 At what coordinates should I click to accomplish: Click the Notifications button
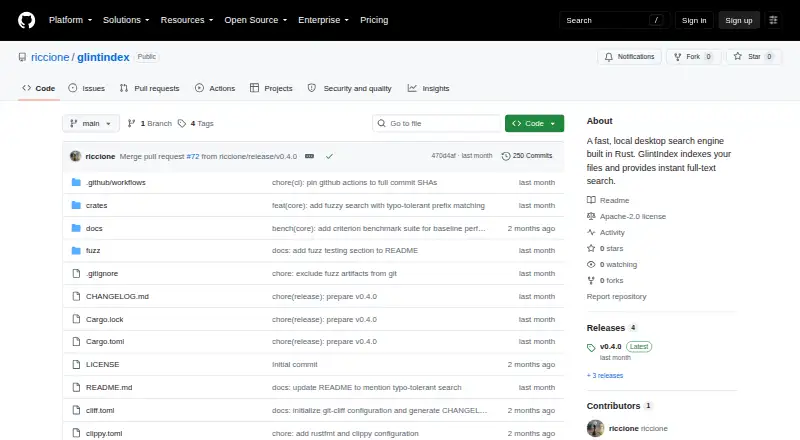[630, 57]
